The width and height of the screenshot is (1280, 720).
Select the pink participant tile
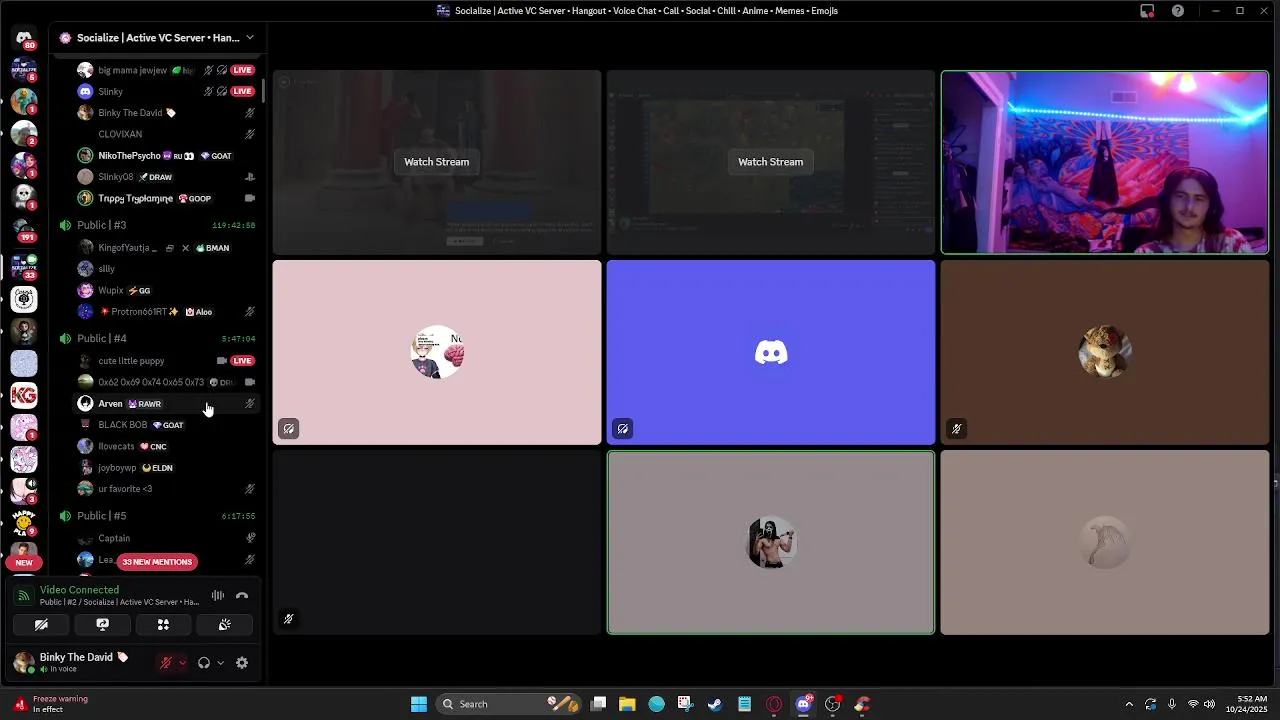437,352
